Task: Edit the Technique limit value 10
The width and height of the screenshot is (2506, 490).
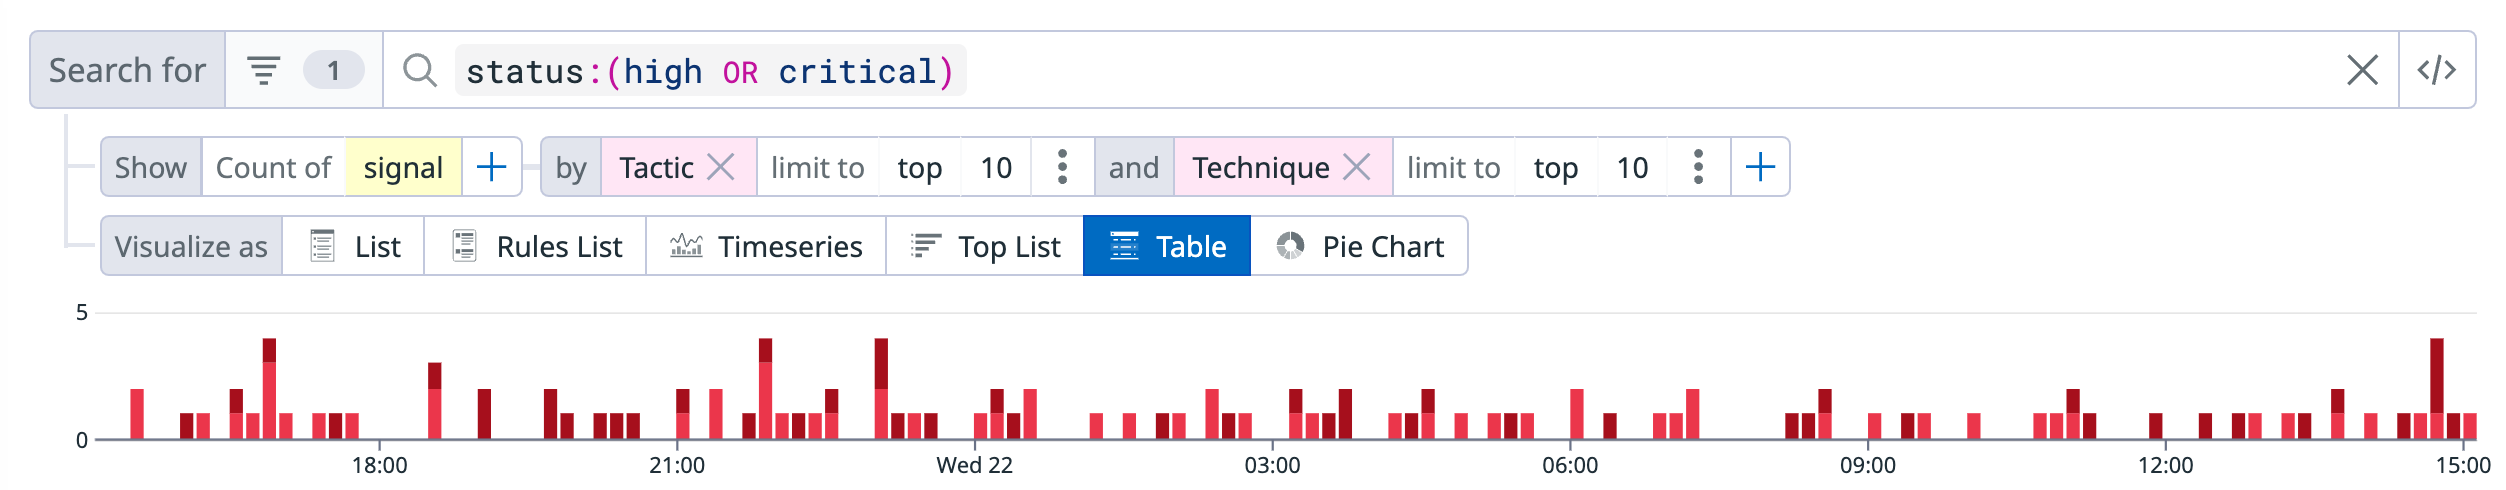Action: click(x=1632, y=167)
